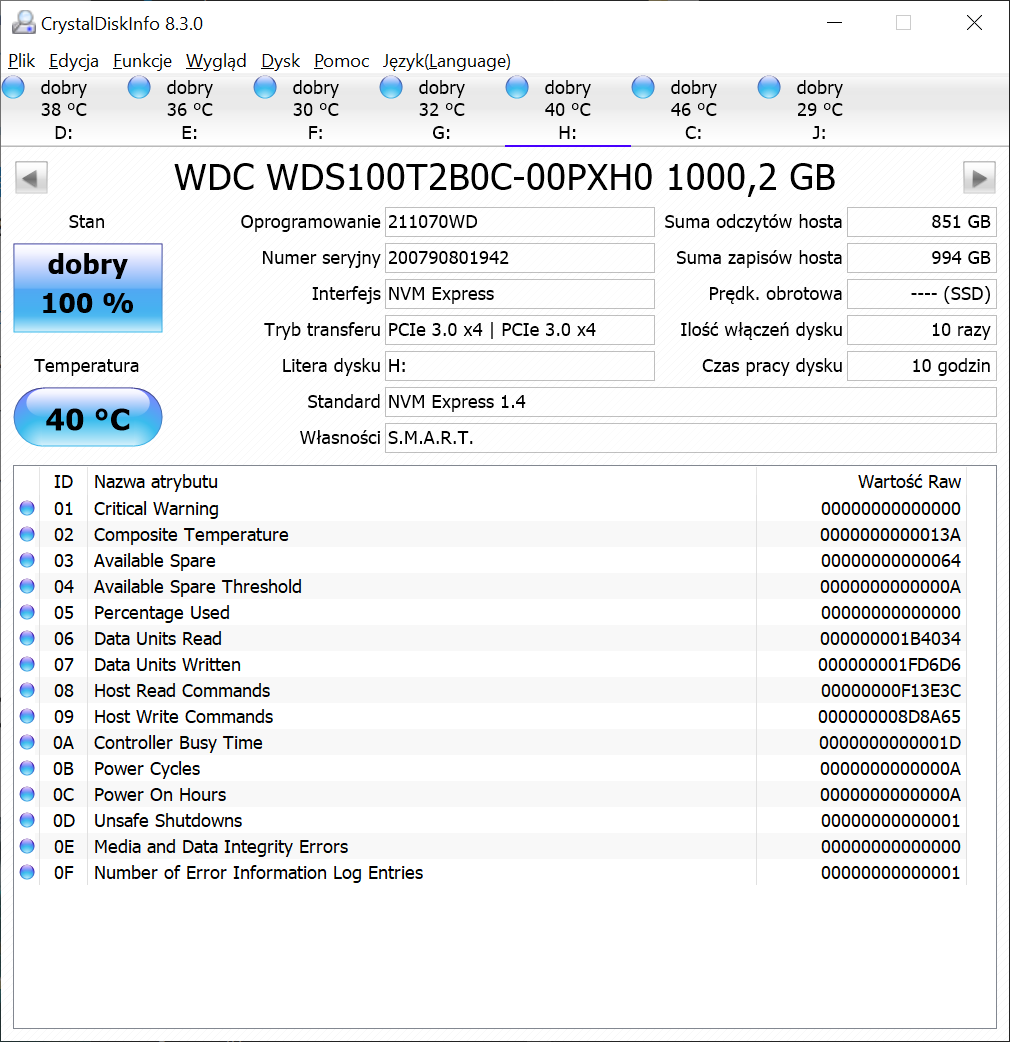Click the Wartość Raw column header
Viewport: 1010px width, 1042px height.
click(908, 482)
